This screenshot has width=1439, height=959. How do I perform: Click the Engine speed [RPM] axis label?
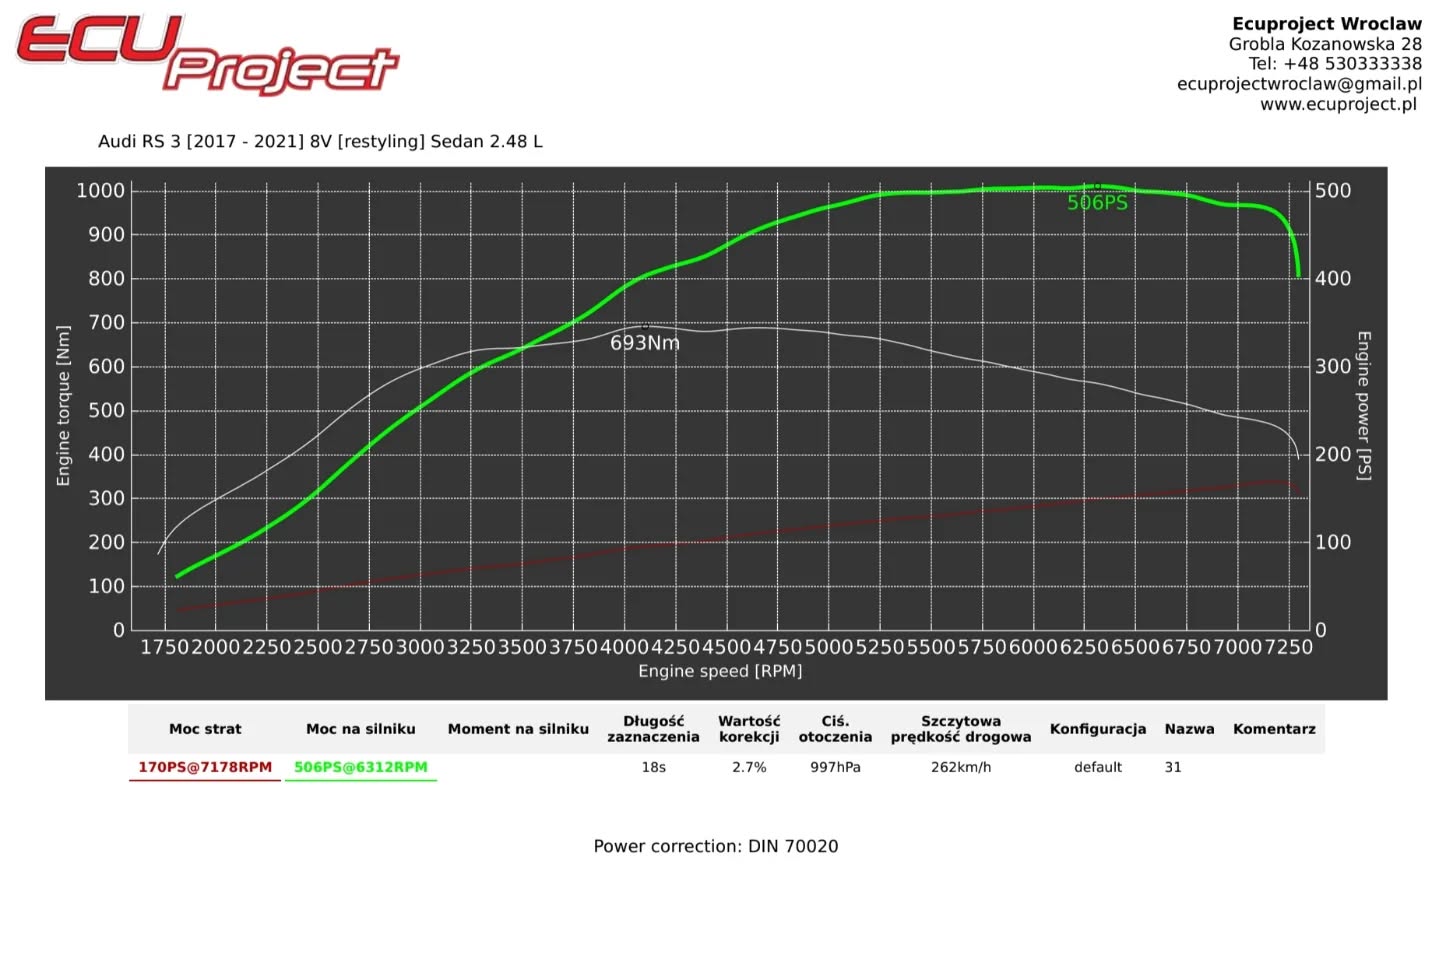click(x=720, y=671)
